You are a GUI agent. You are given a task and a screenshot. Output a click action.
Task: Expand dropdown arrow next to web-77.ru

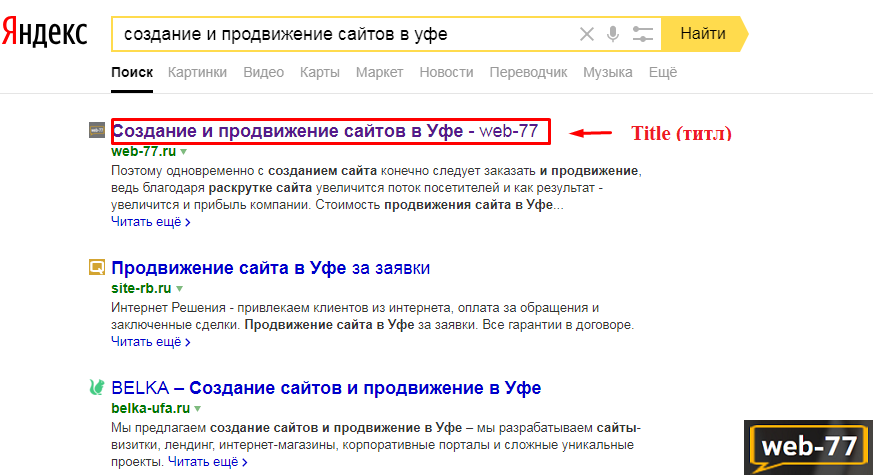tap(184, 152)
